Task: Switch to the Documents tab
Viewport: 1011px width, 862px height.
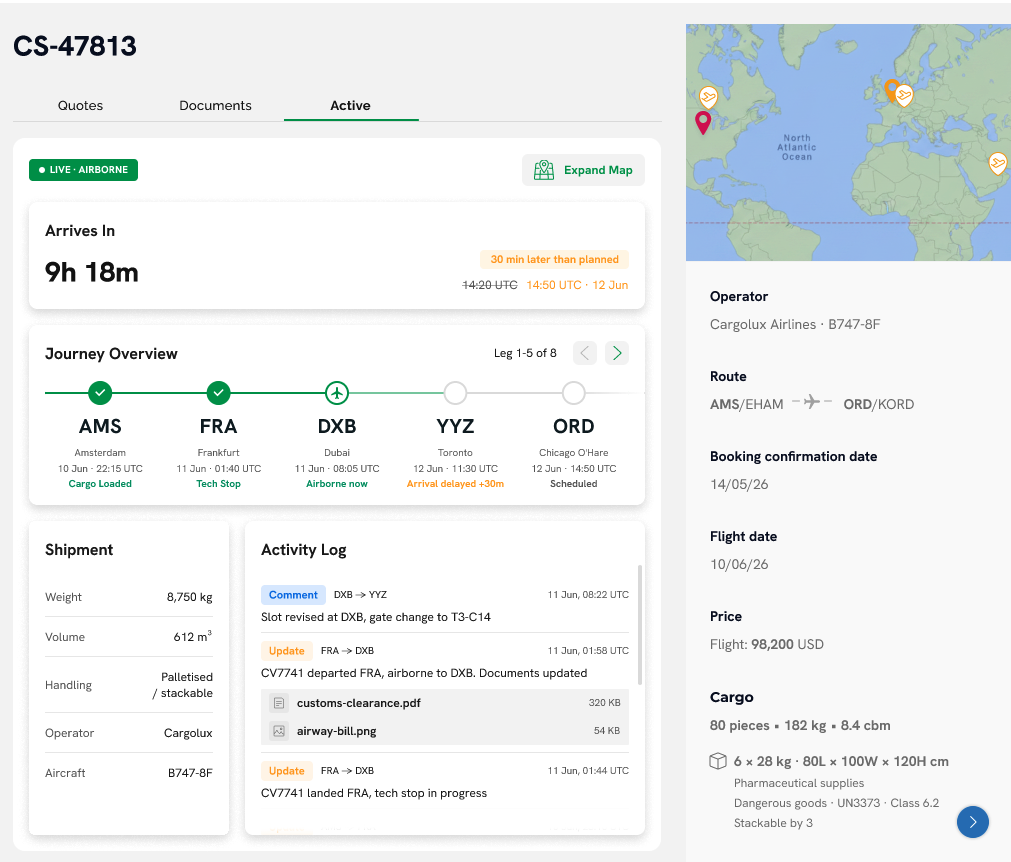Action: pyautogui.click(x=215, y=105)
